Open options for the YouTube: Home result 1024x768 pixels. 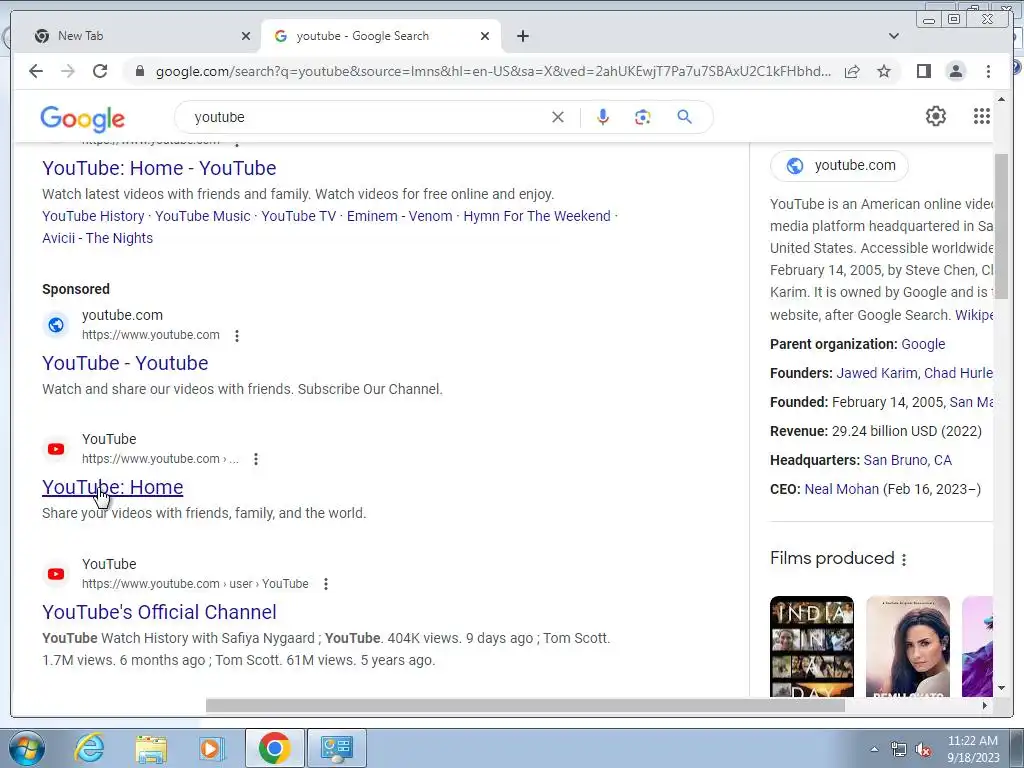(x=256, y=459)
